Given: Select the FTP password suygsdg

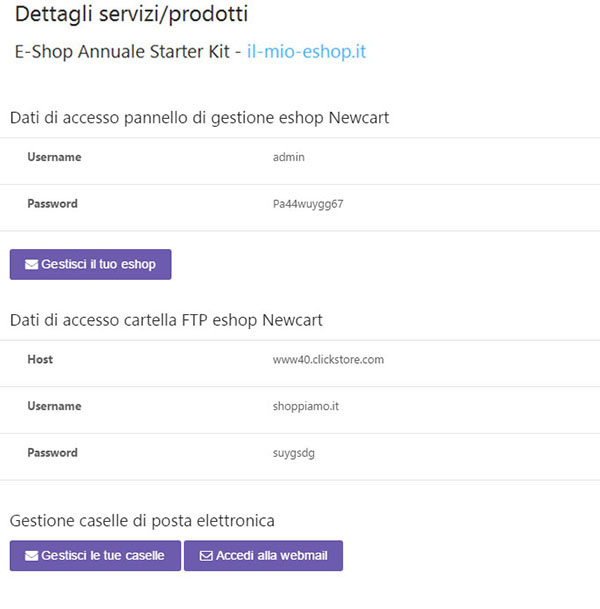Looking at the screenshot, I should [294, 453].
